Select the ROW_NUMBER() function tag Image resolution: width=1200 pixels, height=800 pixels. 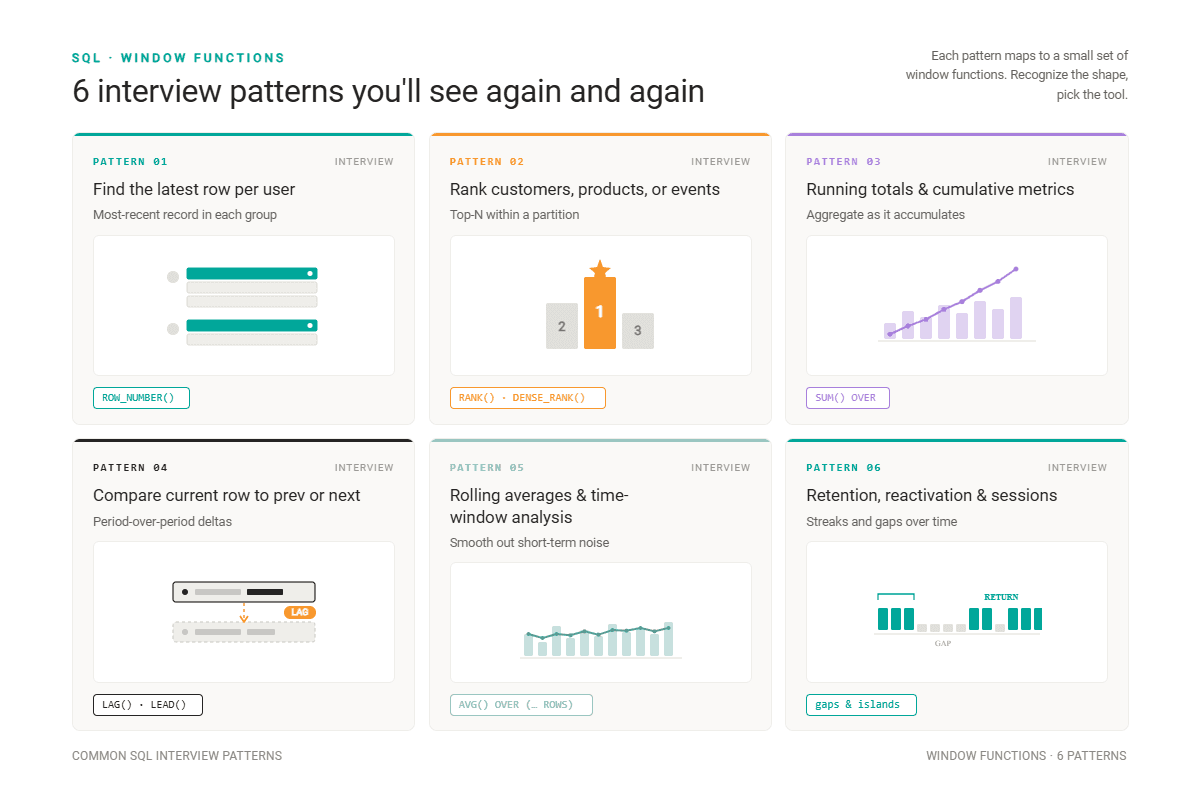[141, 398]
